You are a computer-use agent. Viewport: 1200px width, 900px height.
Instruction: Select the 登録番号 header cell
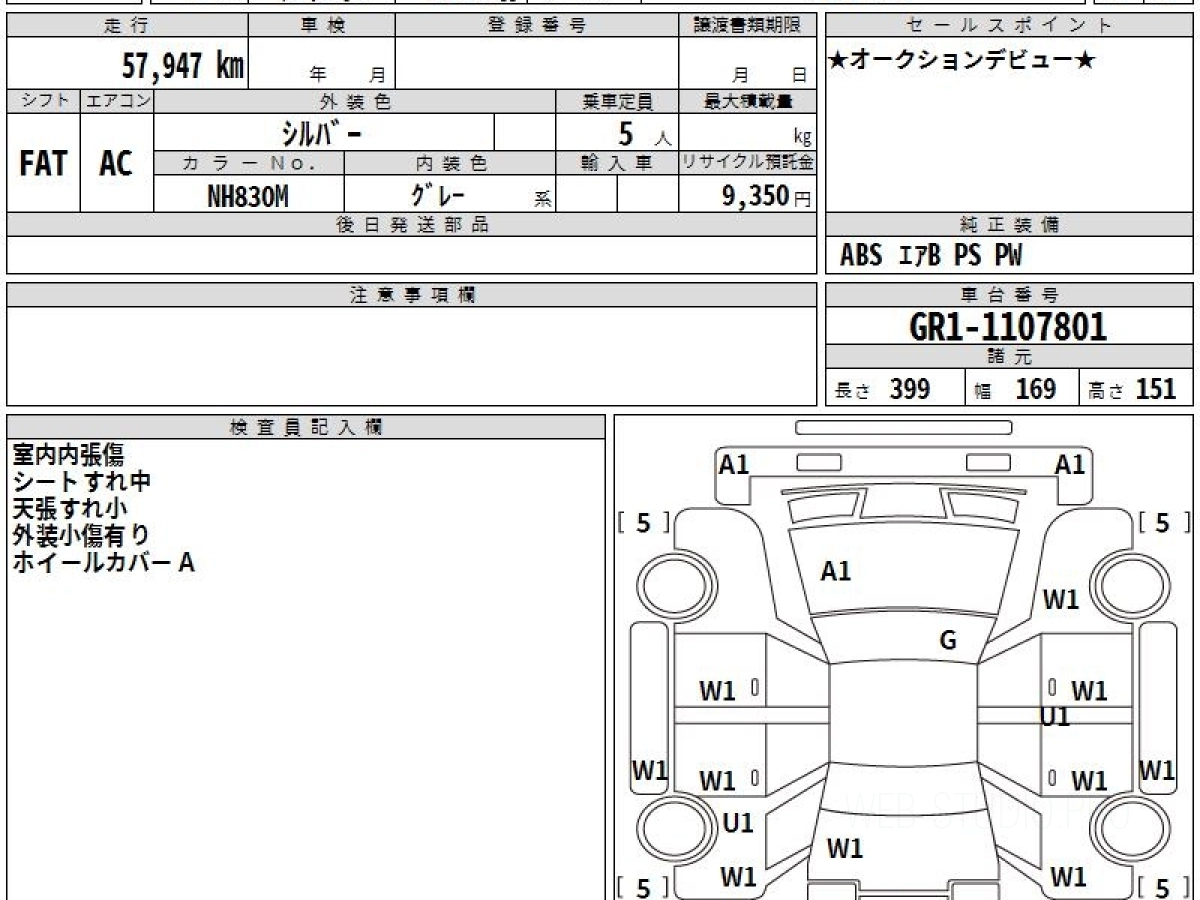click(x=537, y=26)
